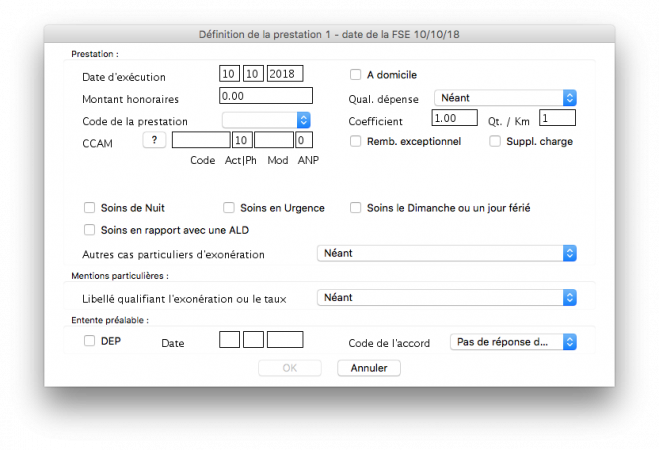
Task: Select the Entente préalable date month field
Action: point(253,339)
